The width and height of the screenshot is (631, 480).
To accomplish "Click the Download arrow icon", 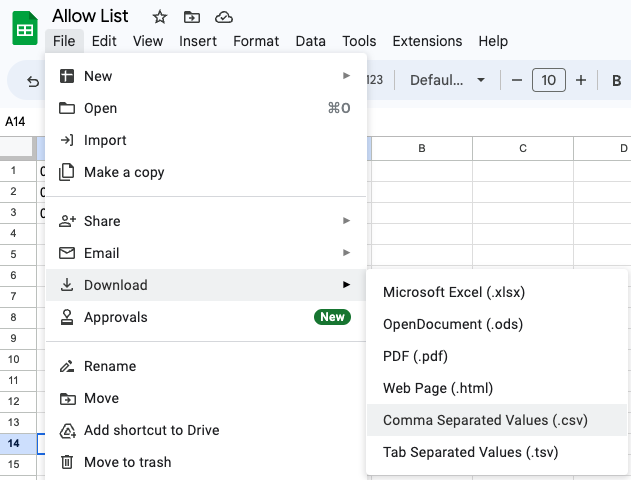I will click(x=67, y=284).
